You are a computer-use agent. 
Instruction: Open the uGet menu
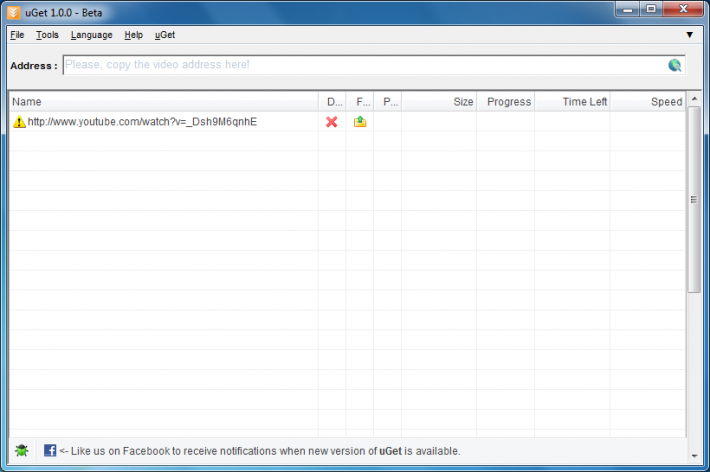(x=165, y=35)
